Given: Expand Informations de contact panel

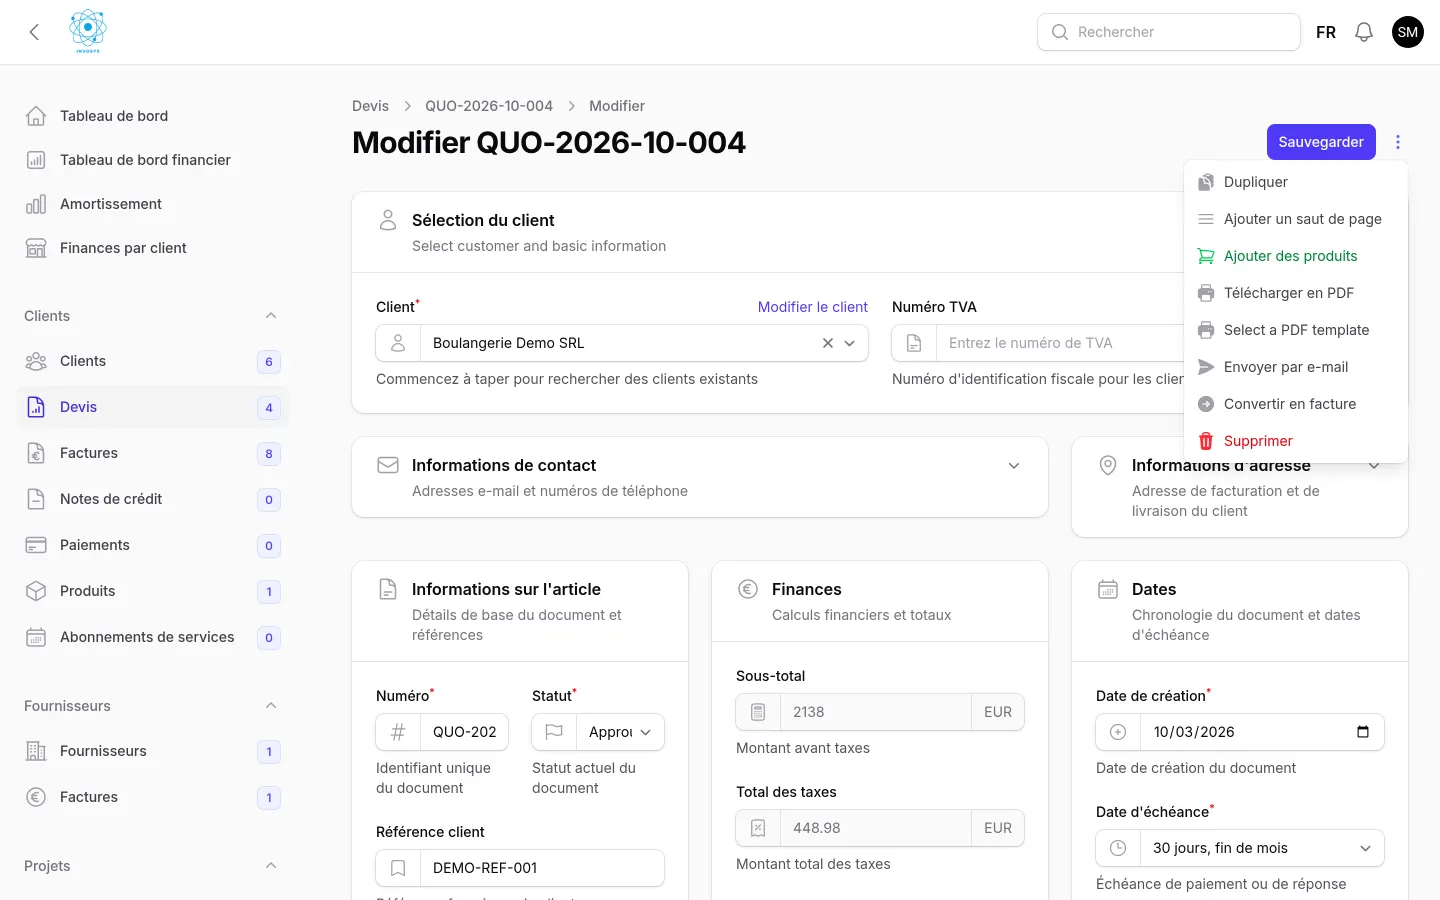Looking at the screenshot, I should point(1014,466).
